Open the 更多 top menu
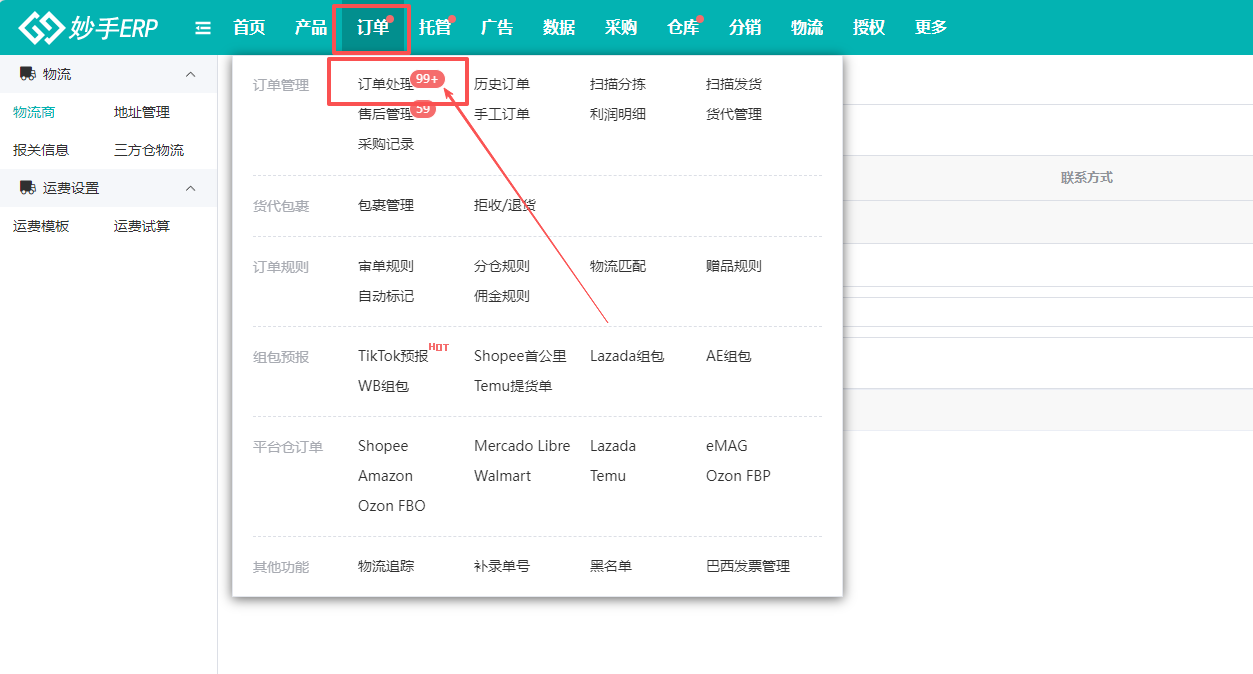The width and height of the screenshot is (1253, 674). tap(930, 28)
